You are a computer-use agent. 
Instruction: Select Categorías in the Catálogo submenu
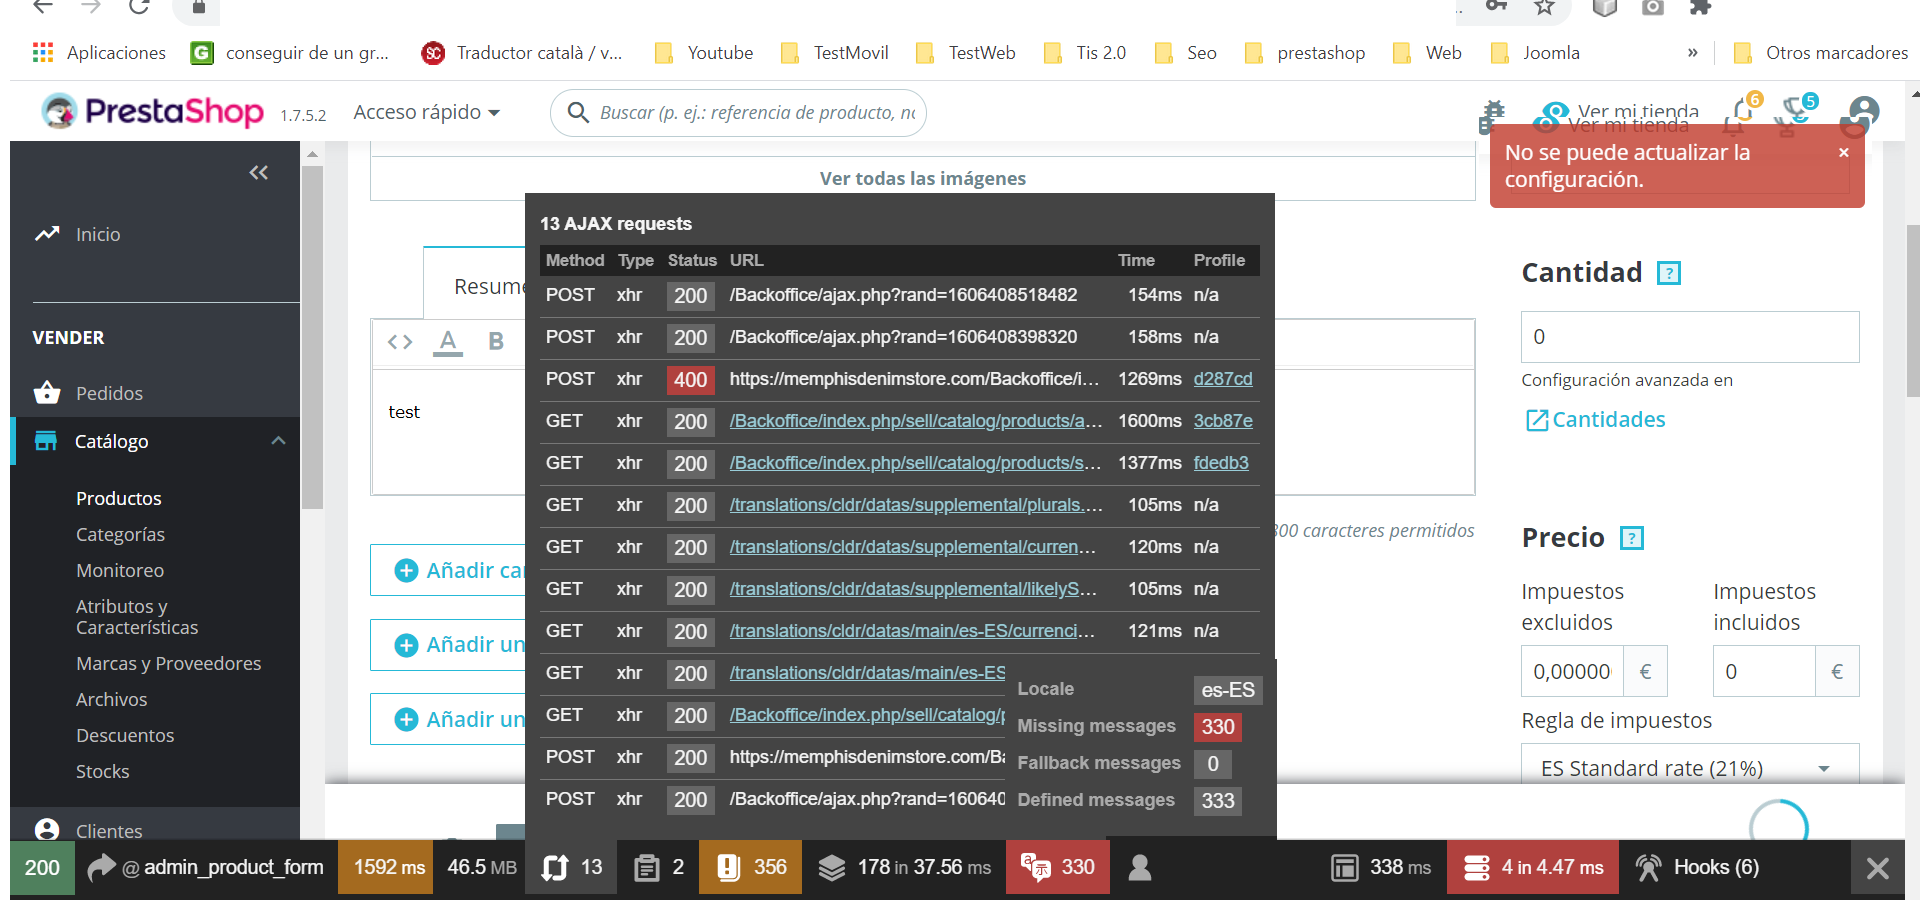click(120, 534)
